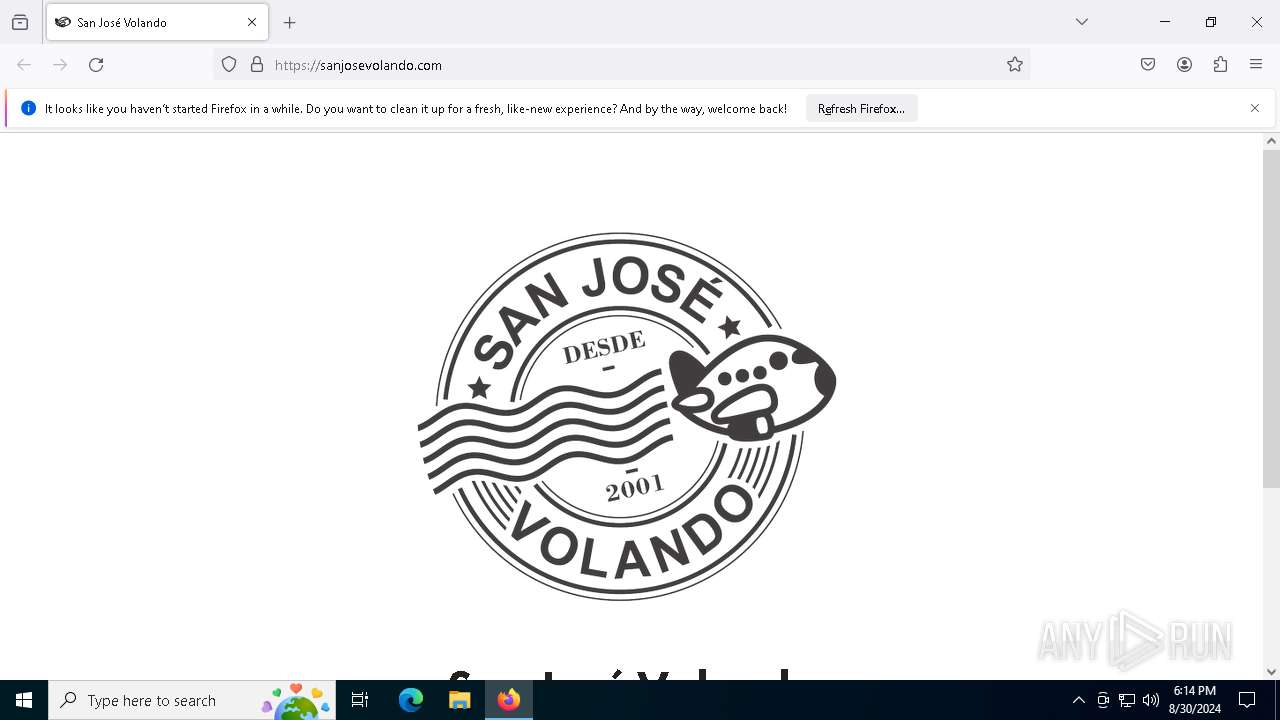Open File Explorer from the taskbar
Screen dimensions: 1280x720
(459, 700)
